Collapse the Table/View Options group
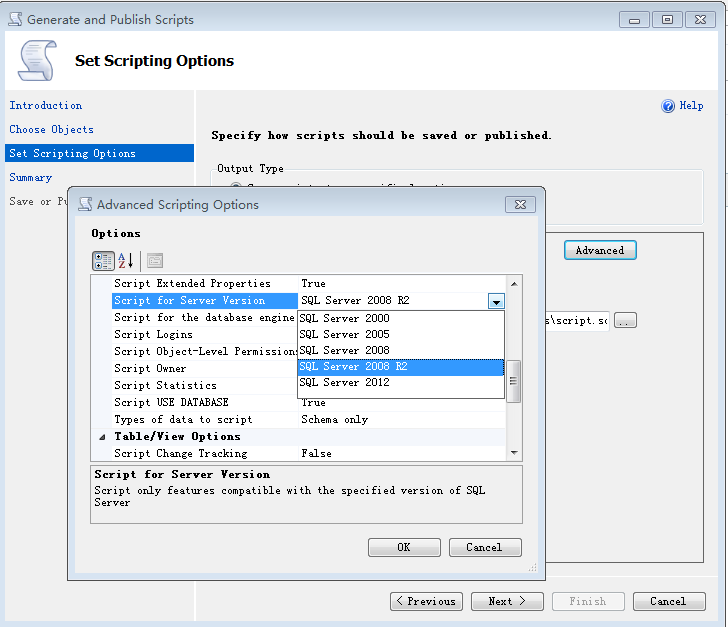728x627 pixels. [102, 437]
